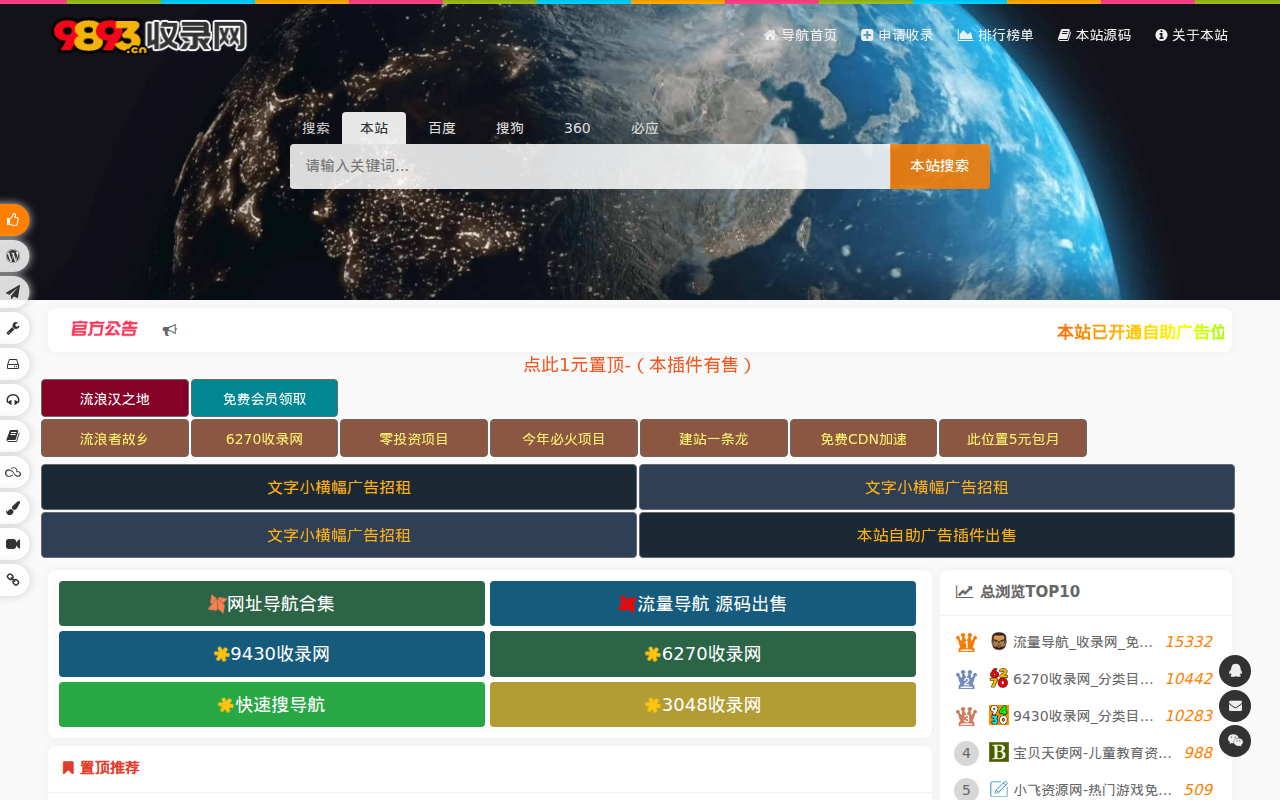This screenshot has width=1280, height=800.
Task: Click the 免费会员领取 teal button
Action: 265,399
